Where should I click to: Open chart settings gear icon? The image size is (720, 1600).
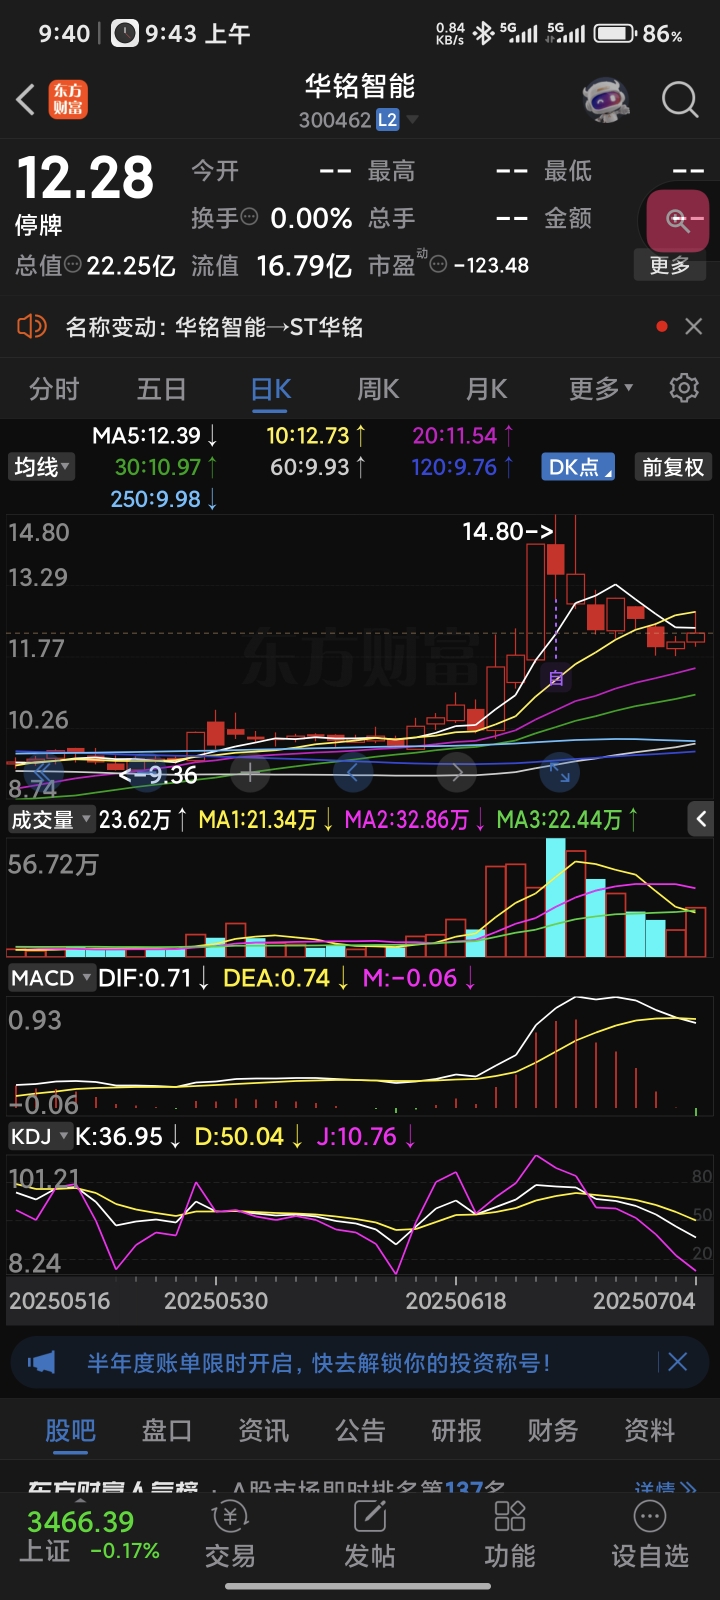684,388
